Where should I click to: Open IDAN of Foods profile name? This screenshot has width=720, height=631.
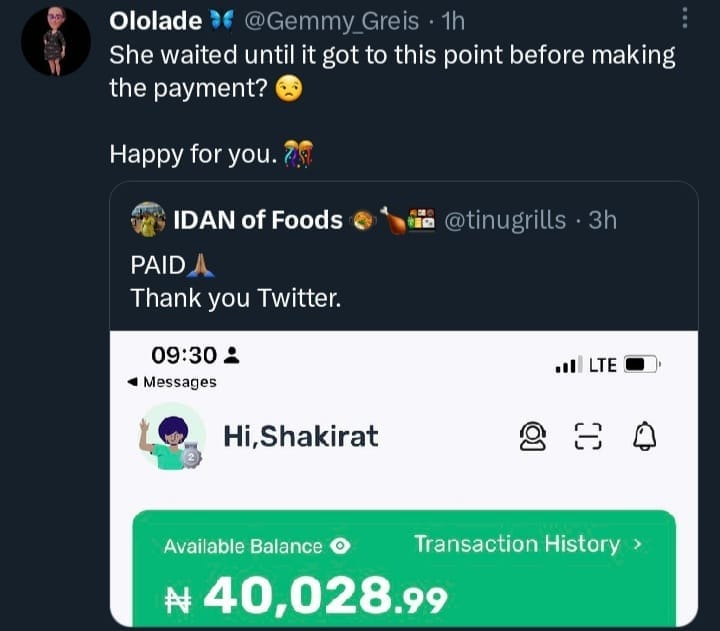pyautogui.click(x=258, y=220)
